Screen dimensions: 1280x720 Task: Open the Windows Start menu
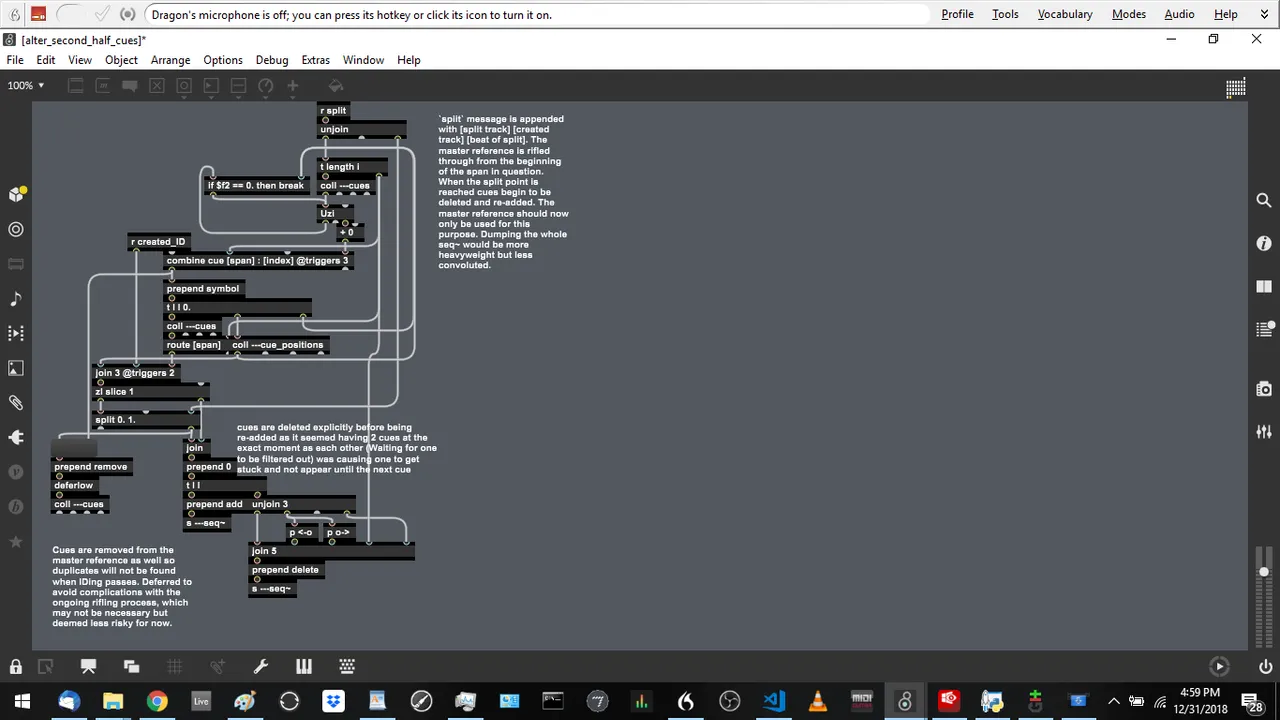[x=22, y=701]
